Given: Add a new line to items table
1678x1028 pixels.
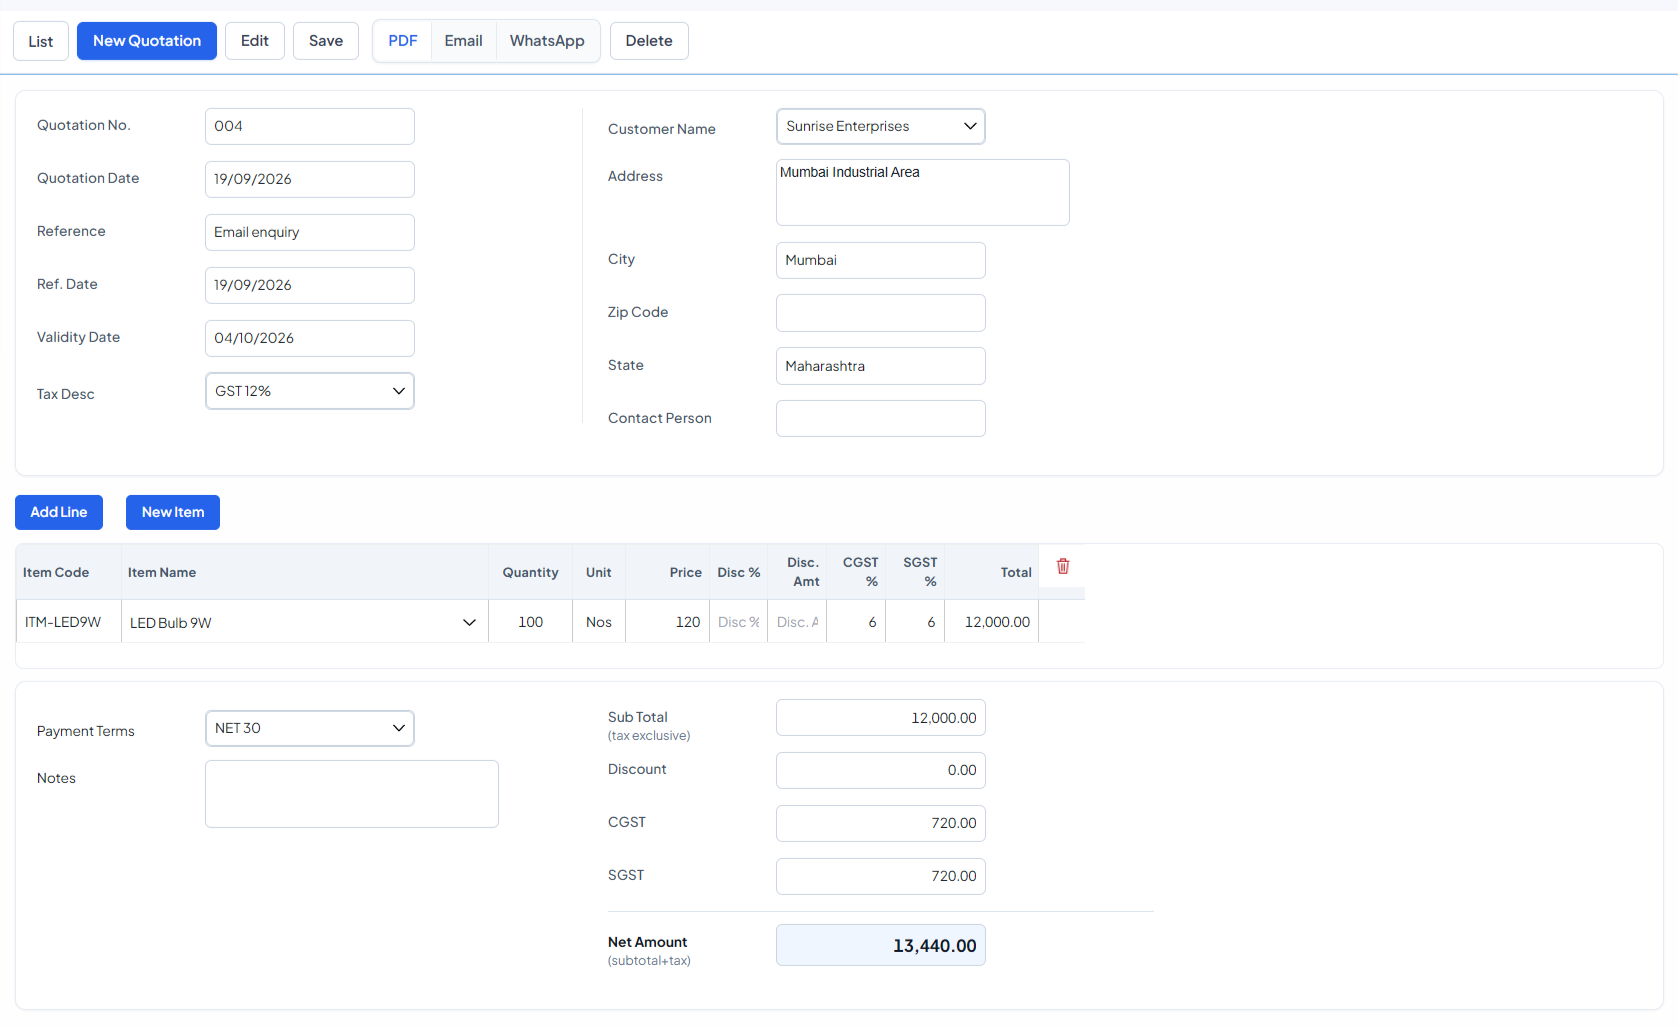Looking at the screenshot, I should point(59,512).
